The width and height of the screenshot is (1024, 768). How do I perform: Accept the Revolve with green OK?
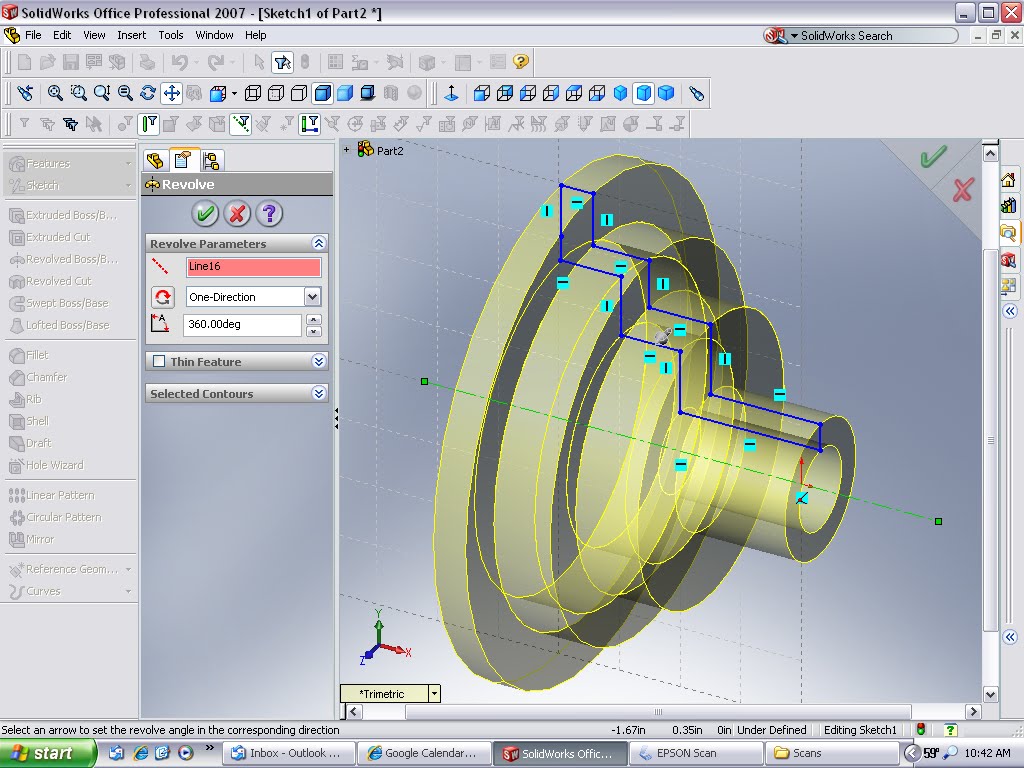coord(204,214)
